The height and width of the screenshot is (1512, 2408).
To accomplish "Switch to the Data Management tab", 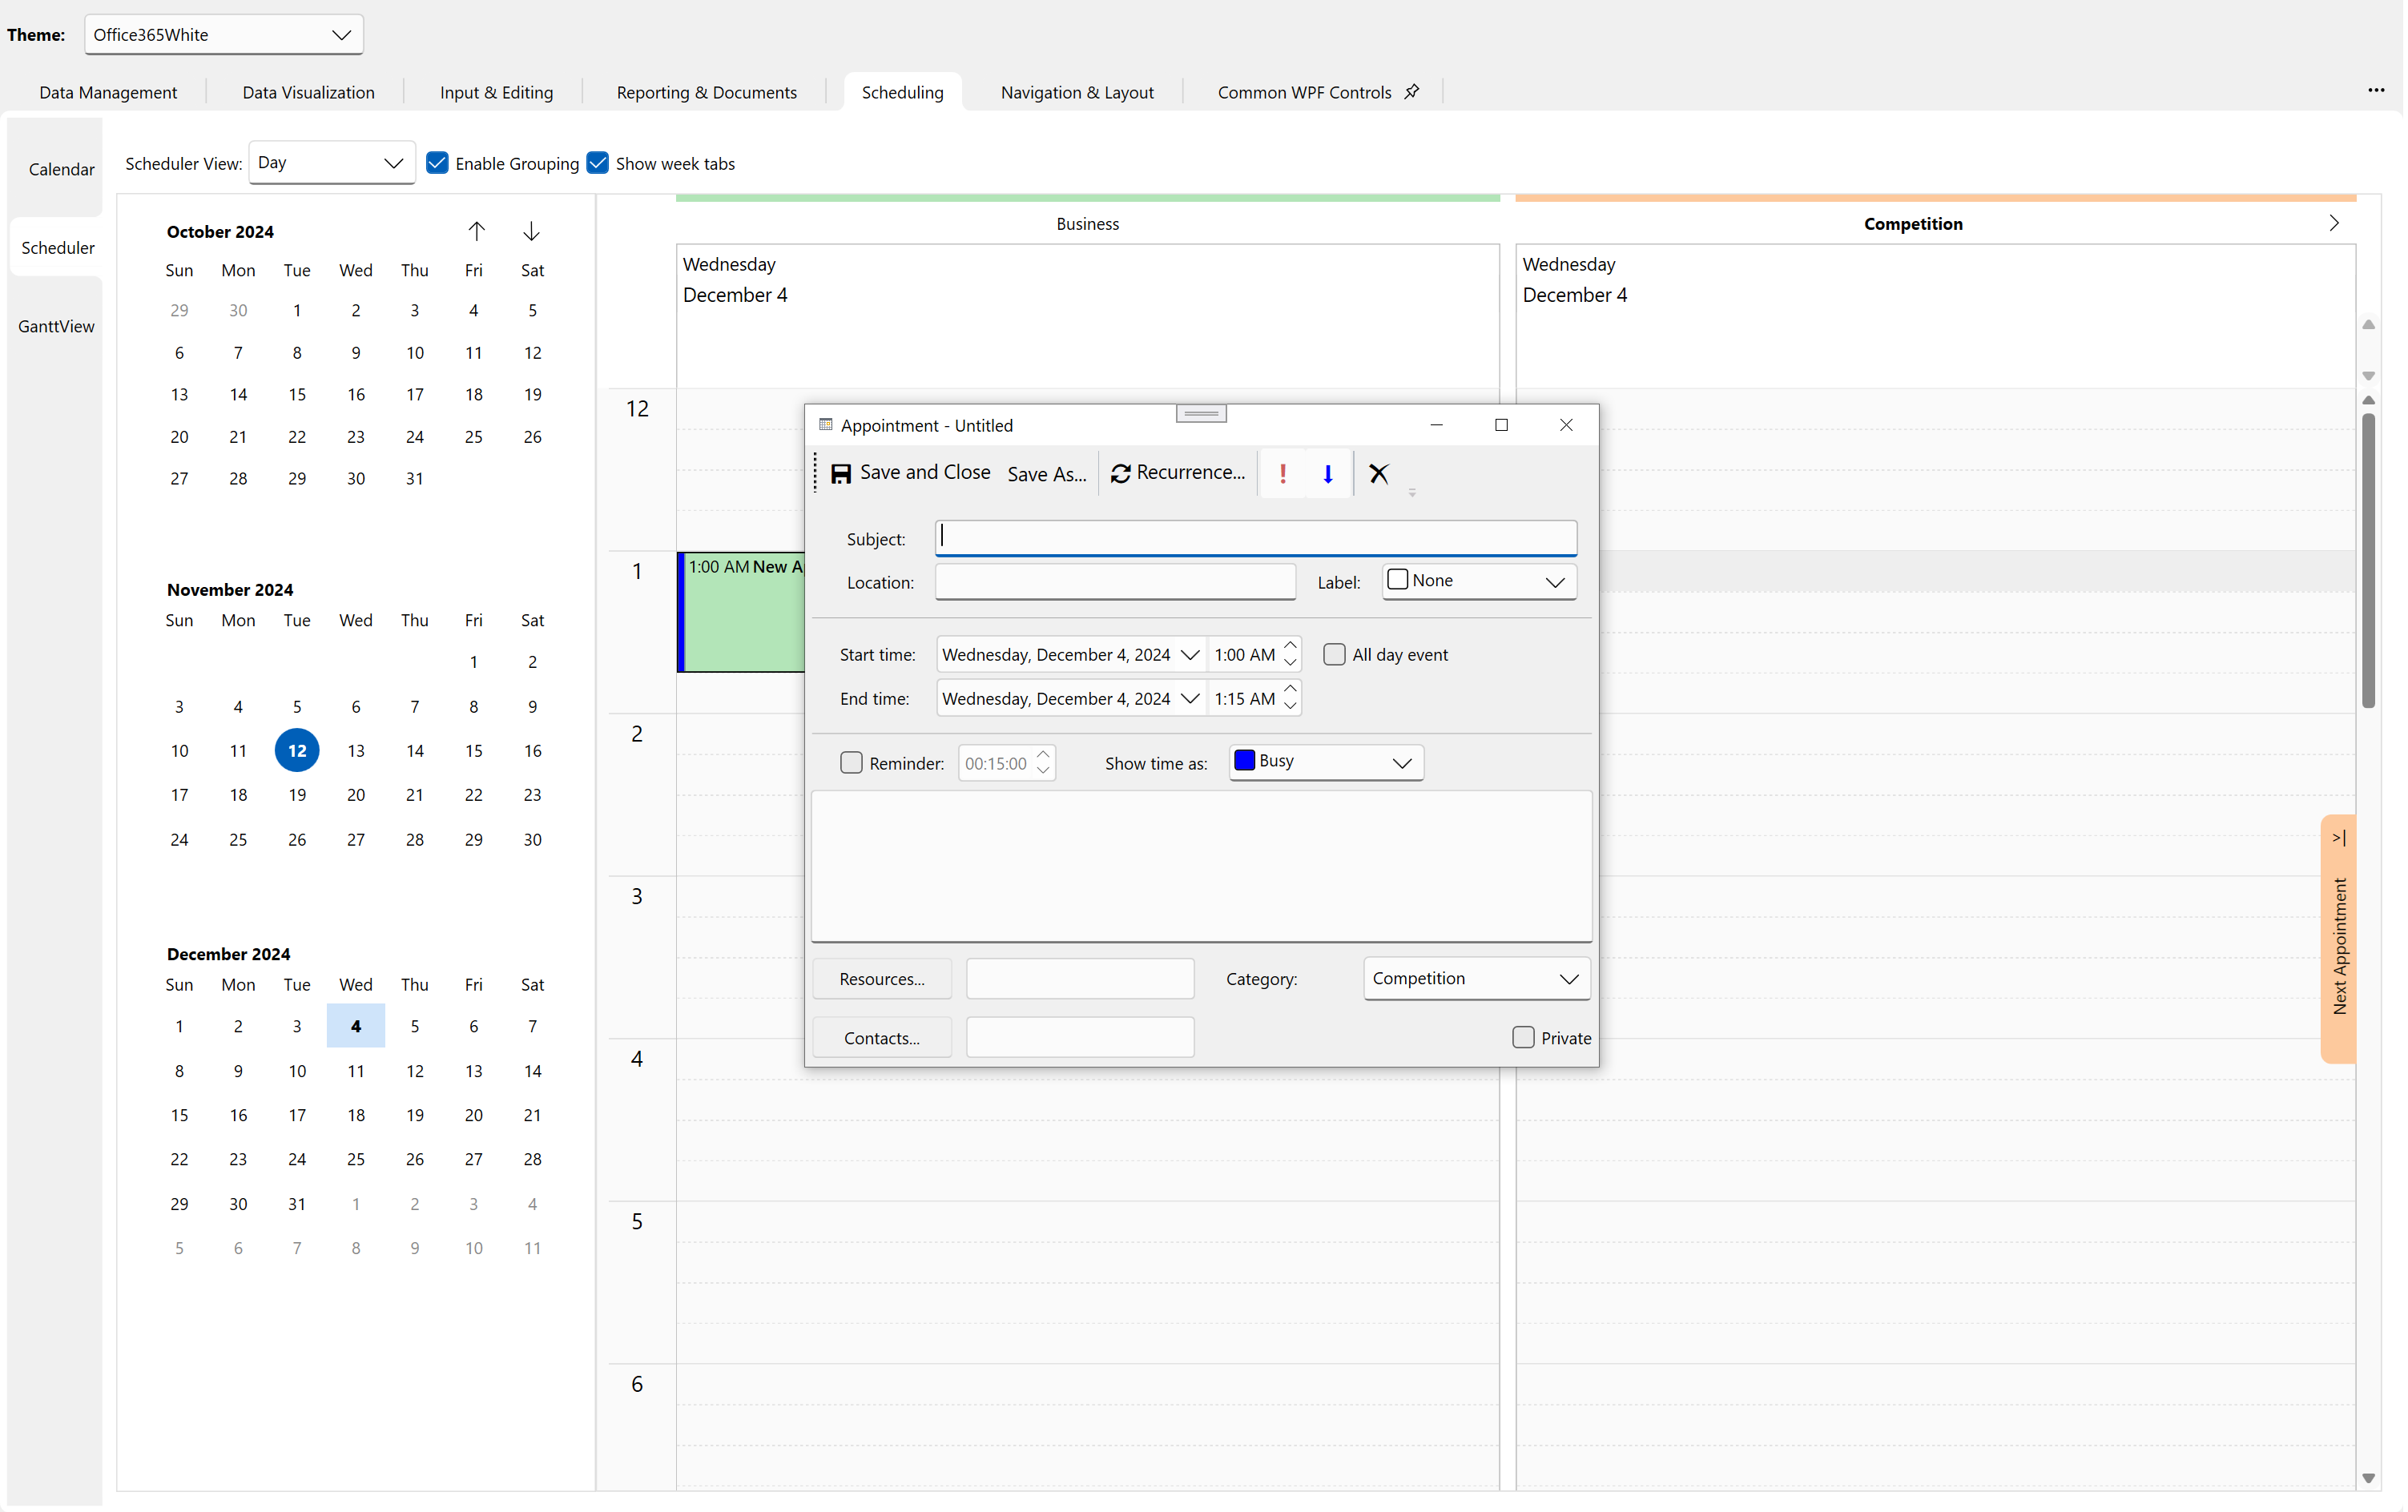I will pyautogui.click(x=108, y=92).
